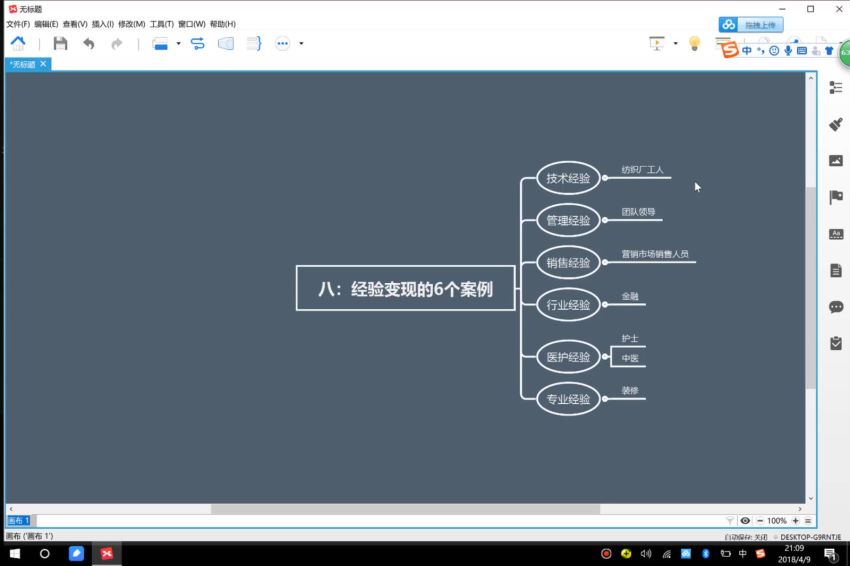This screenshot has width=850, height=566.
Task: Open presentation mode dropdown arrow
Action: click(x=675, y=43)
